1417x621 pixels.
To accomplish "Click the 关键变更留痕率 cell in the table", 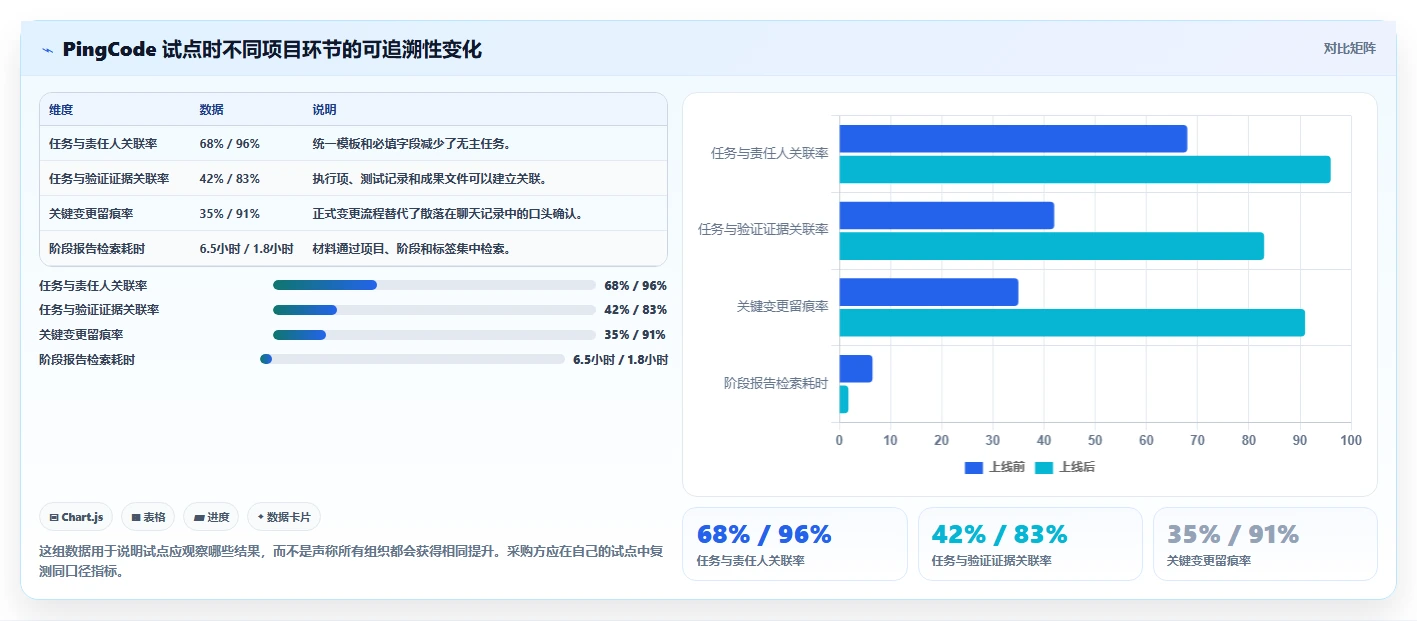I will click(x=91, y=214).
